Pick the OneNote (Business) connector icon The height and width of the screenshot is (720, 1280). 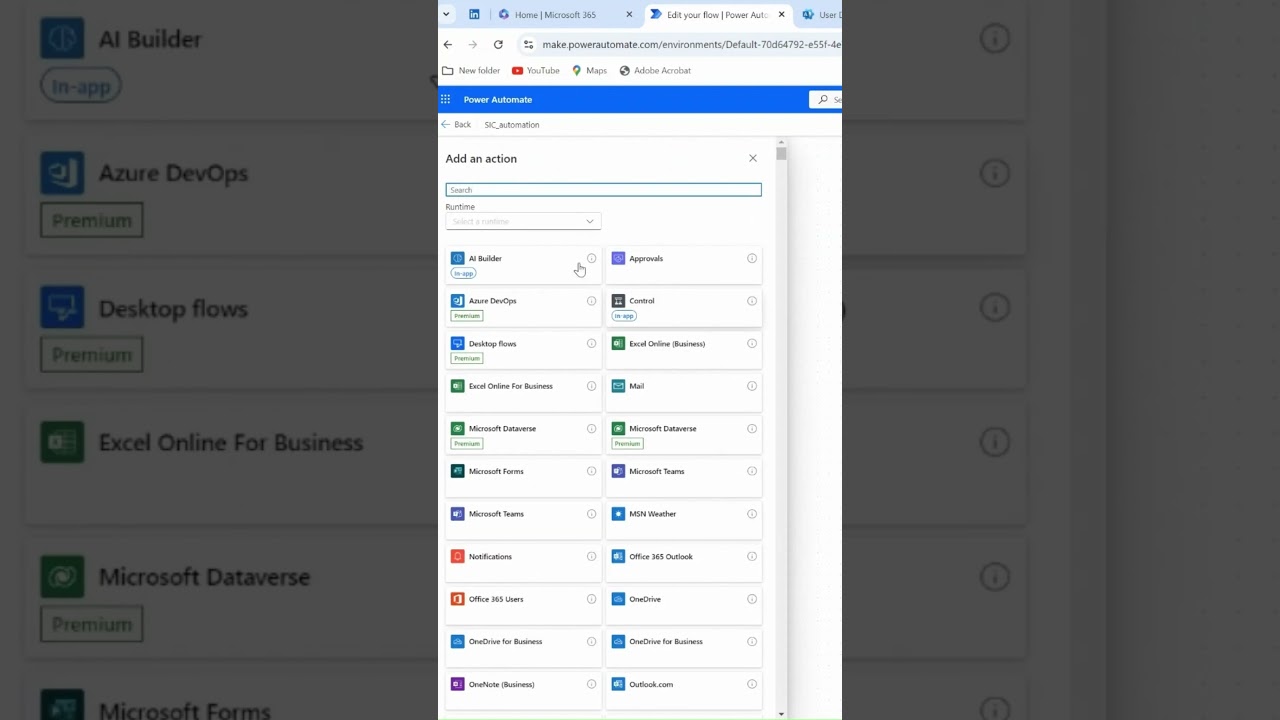click(x=457, y=684)
